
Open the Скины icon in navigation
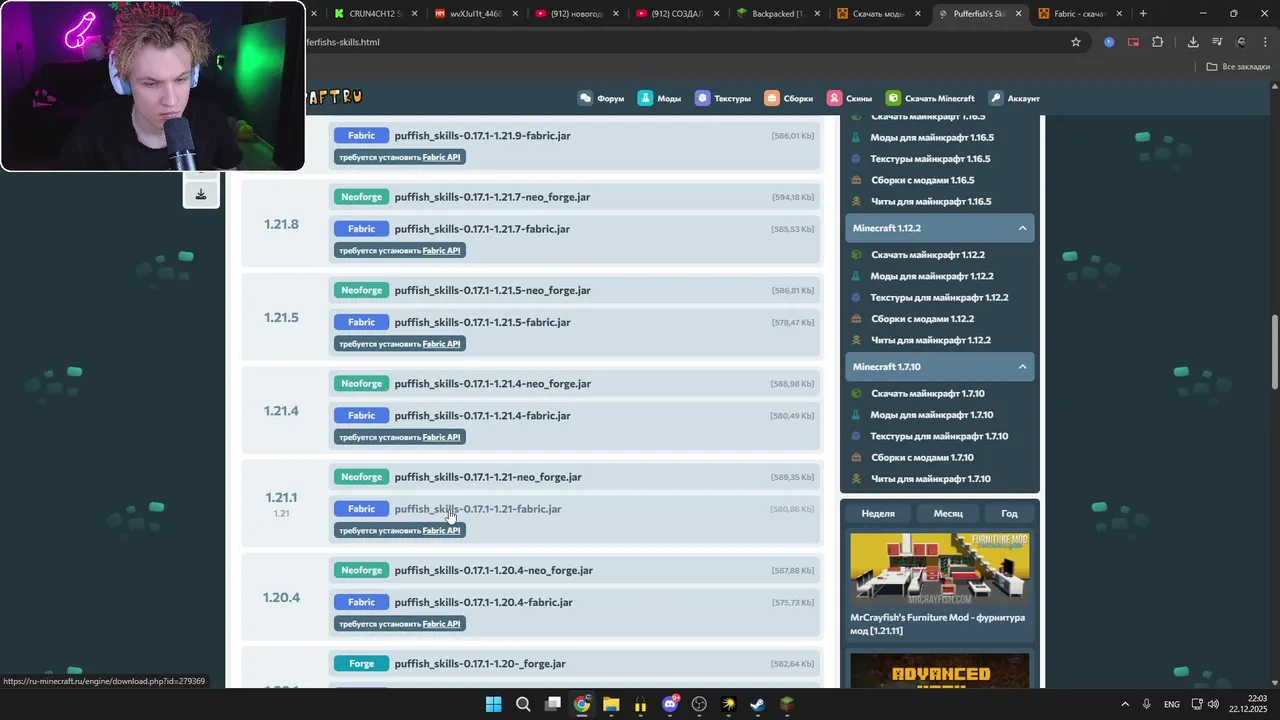click(834, 98)
